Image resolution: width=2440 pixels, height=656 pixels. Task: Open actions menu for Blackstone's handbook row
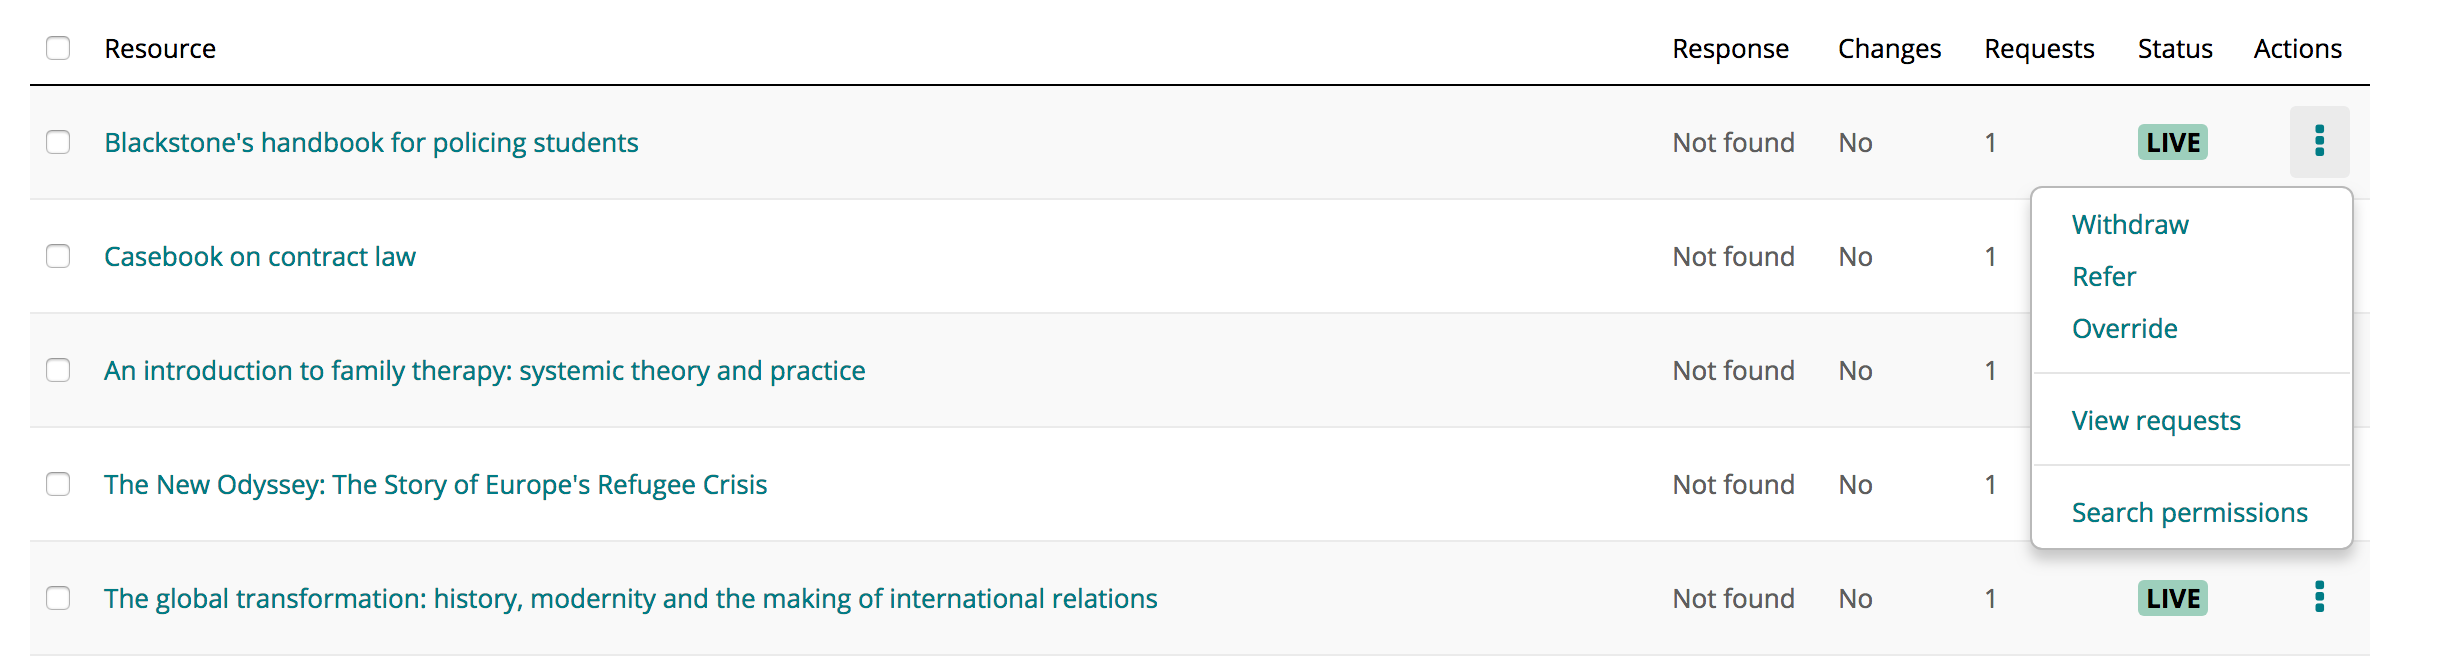[2319, 142]
